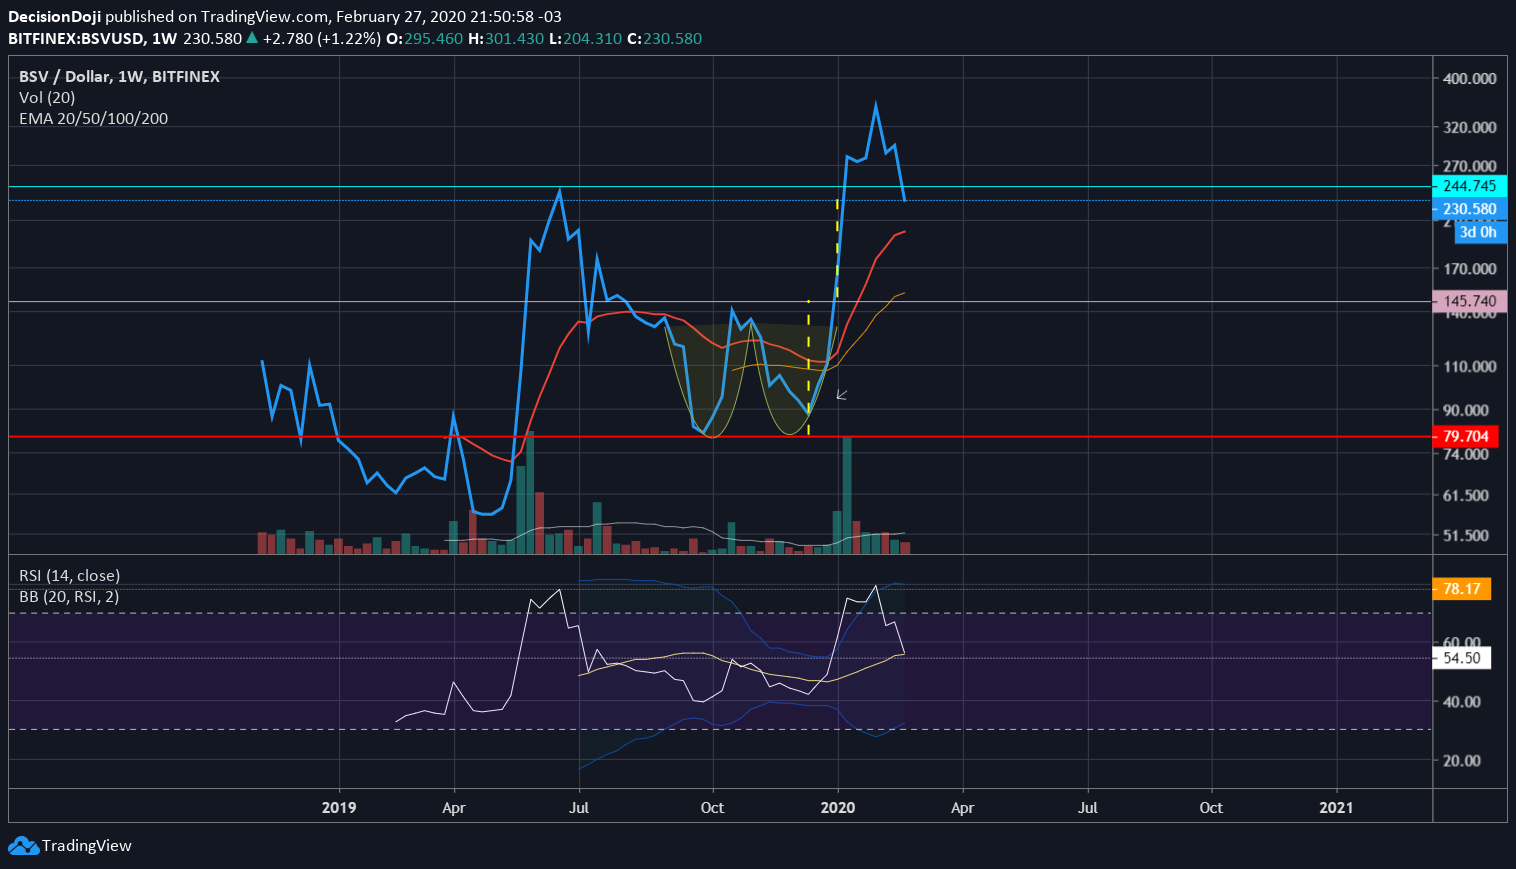Select the EMA 20/50/100/200 indicator label
This screenshot has width=1516, height=869.
(93, 119)
